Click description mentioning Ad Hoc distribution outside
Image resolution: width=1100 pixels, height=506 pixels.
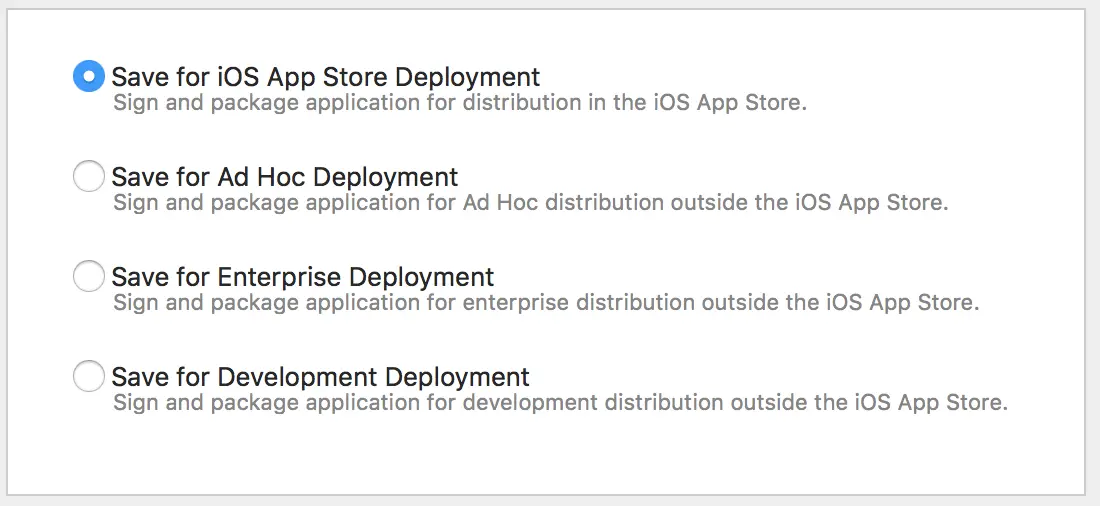pyautogui.click(x=530, y=203)
